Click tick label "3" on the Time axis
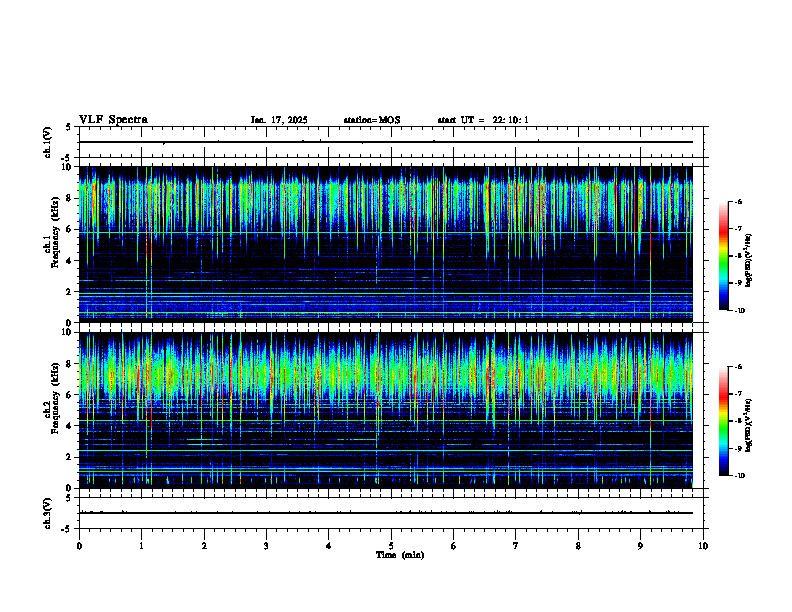 (266, 546)
